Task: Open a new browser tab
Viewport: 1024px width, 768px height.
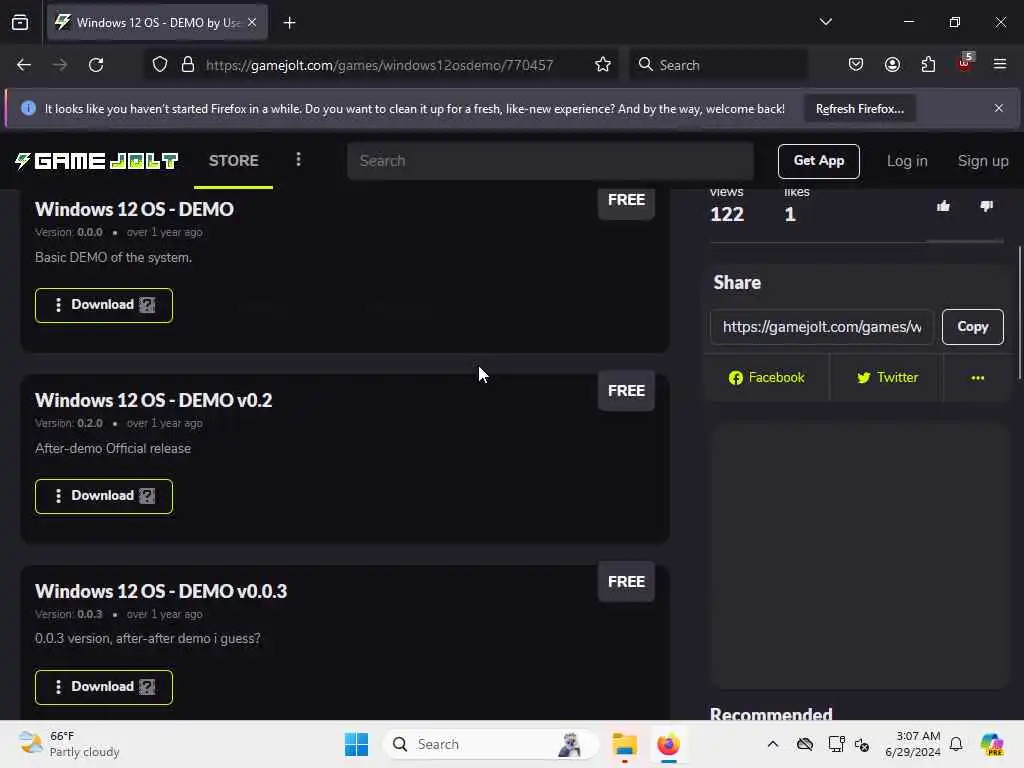Action: 289,23
